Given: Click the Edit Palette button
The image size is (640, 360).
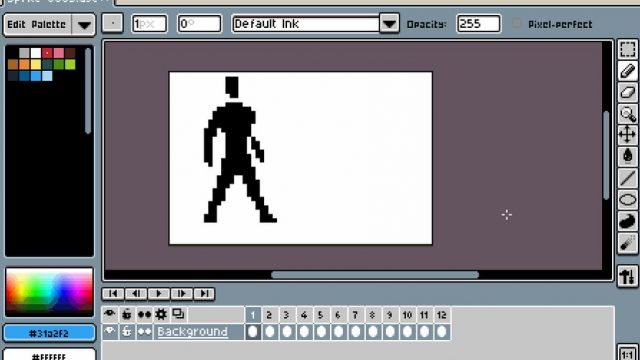Looking at the screenshot, I should click(37, 24).
